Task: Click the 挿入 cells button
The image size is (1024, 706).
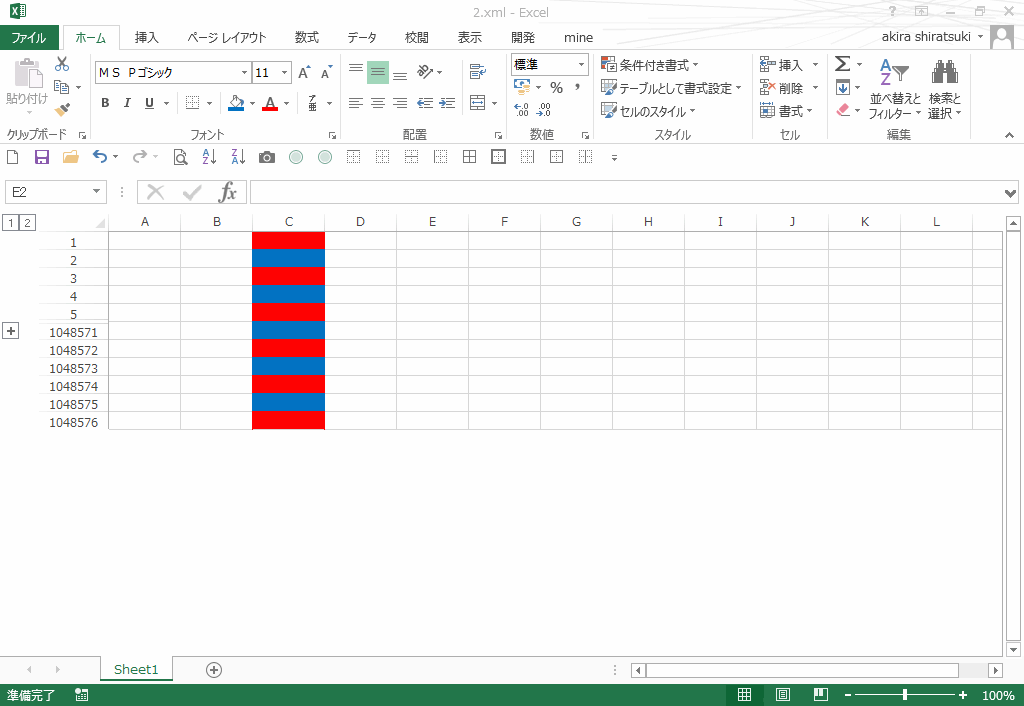Action: click(x=782, y=65)
